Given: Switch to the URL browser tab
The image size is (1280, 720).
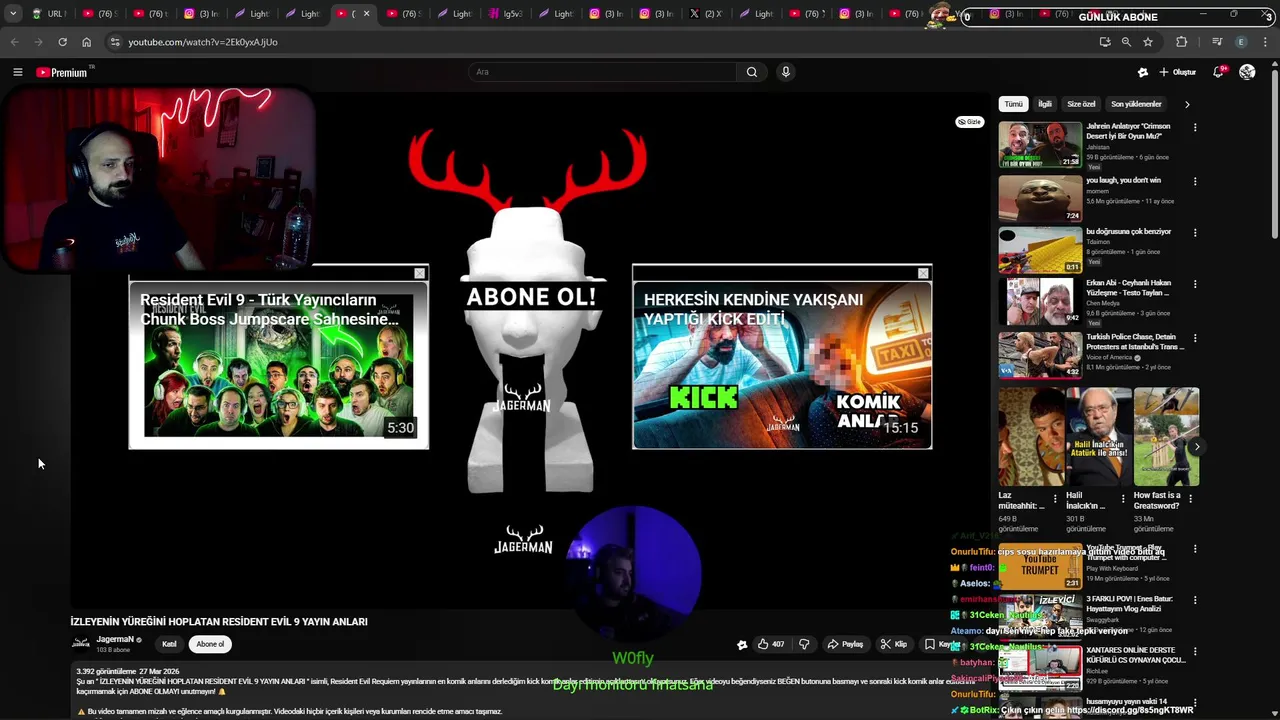Looking at the screenshot, I should [49, 14].
